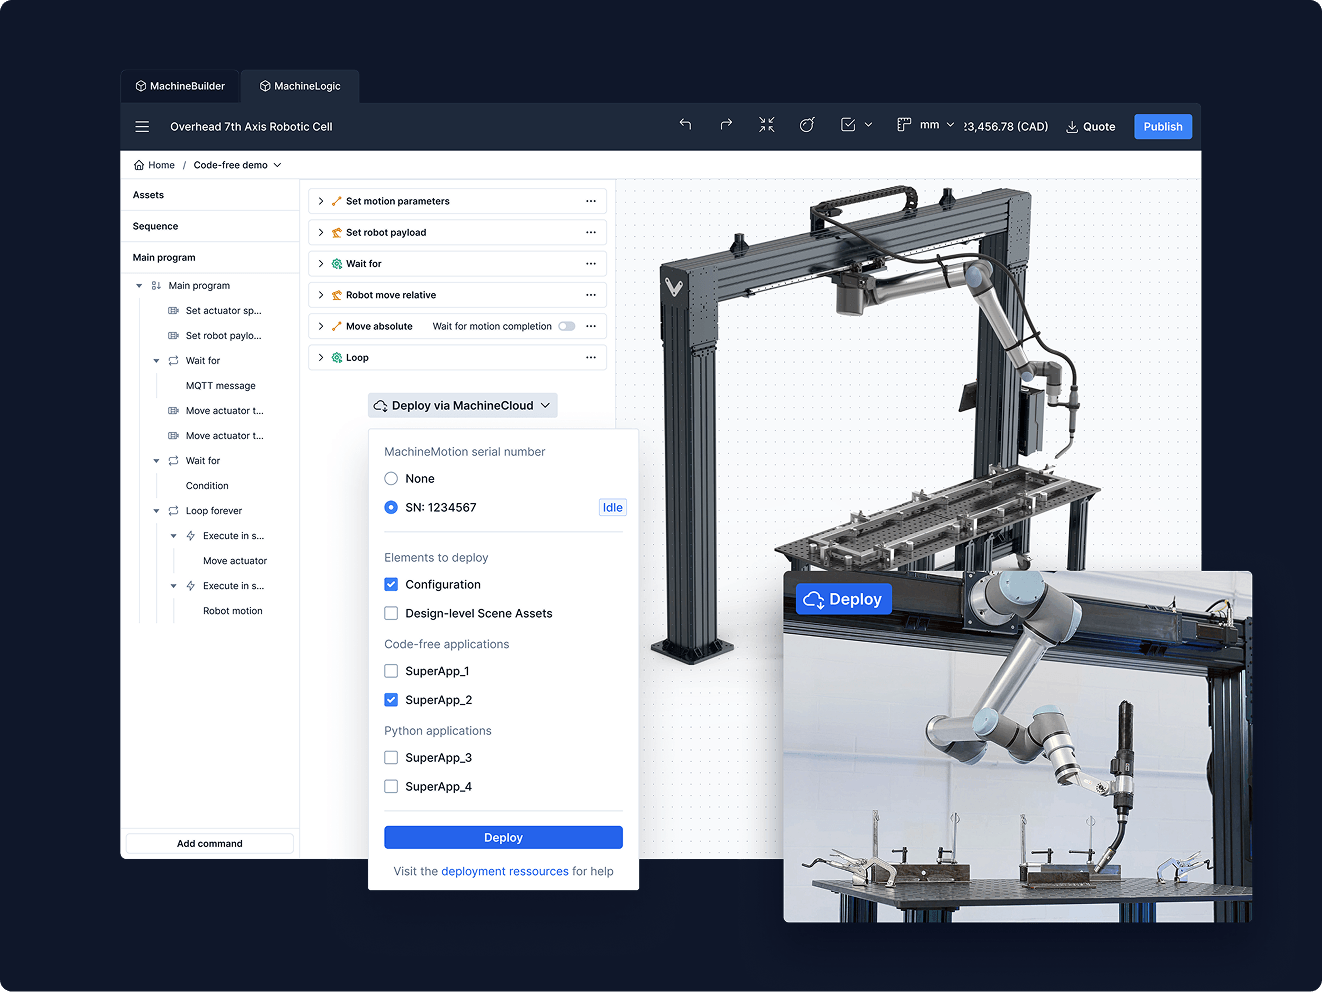1322x992 pixels.
Task: Check the SuperApp_3 checkbox
Action: [391, 758]
